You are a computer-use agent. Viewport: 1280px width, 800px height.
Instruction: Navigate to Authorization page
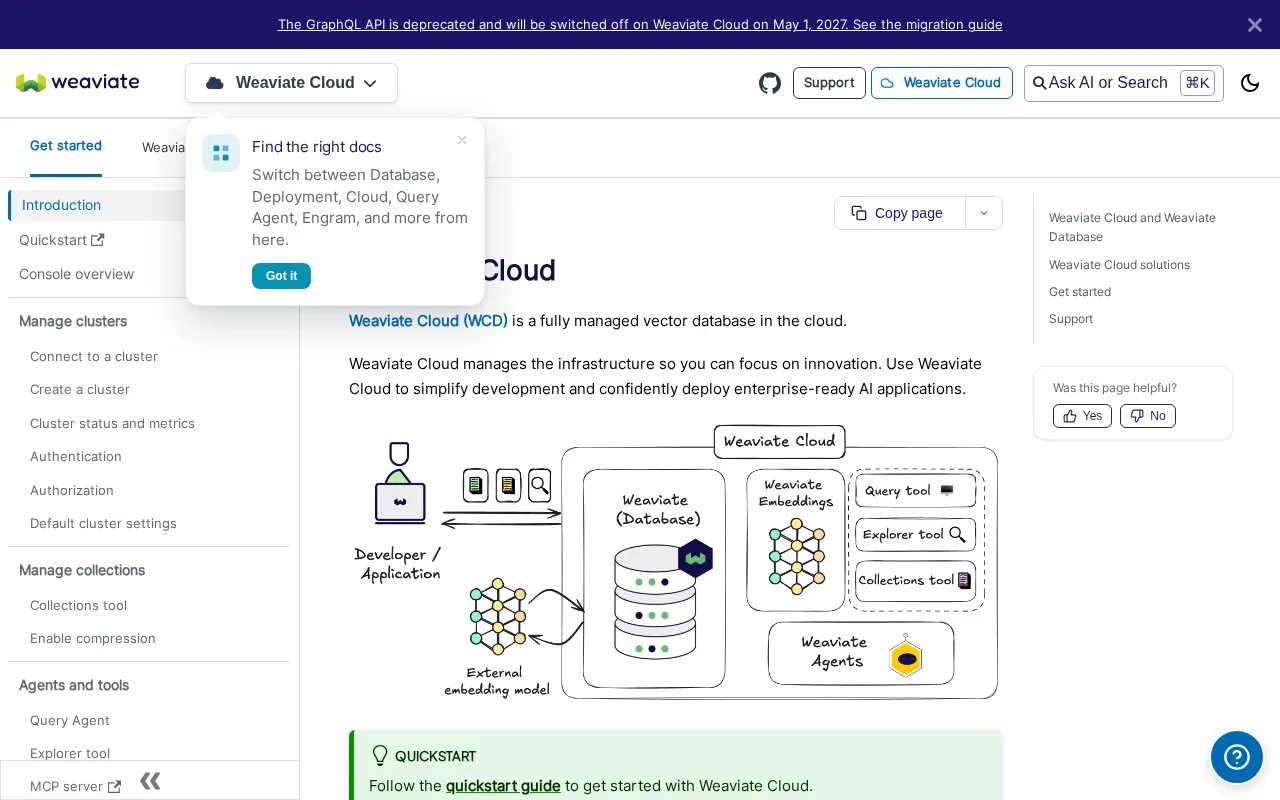[72, 490]
